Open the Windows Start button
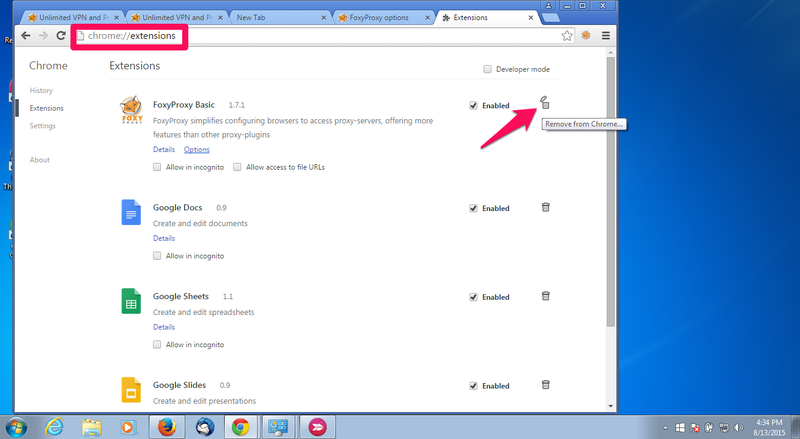This screenshot has height=439, width=800. (x=15, y=427)
